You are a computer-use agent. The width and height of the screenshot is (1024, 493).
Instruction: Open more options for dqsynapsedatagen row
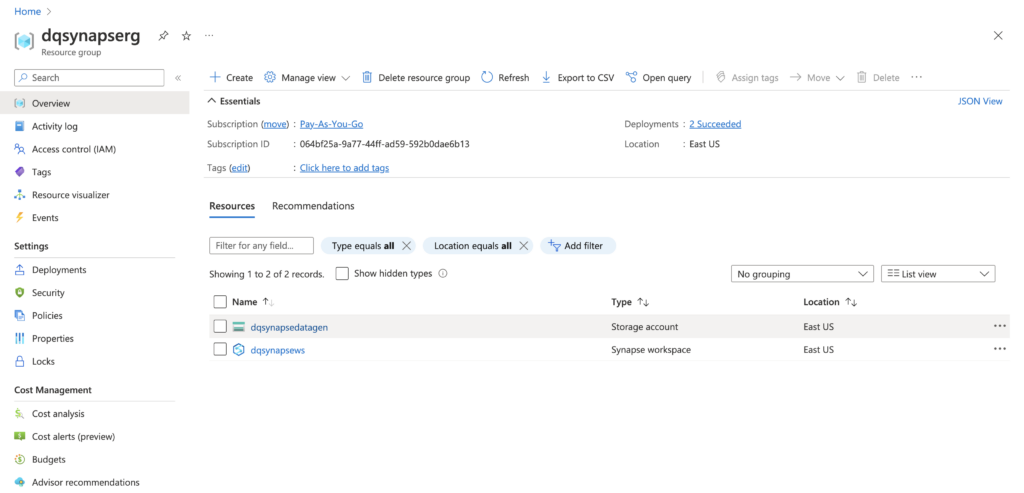[x=999, y=326]
